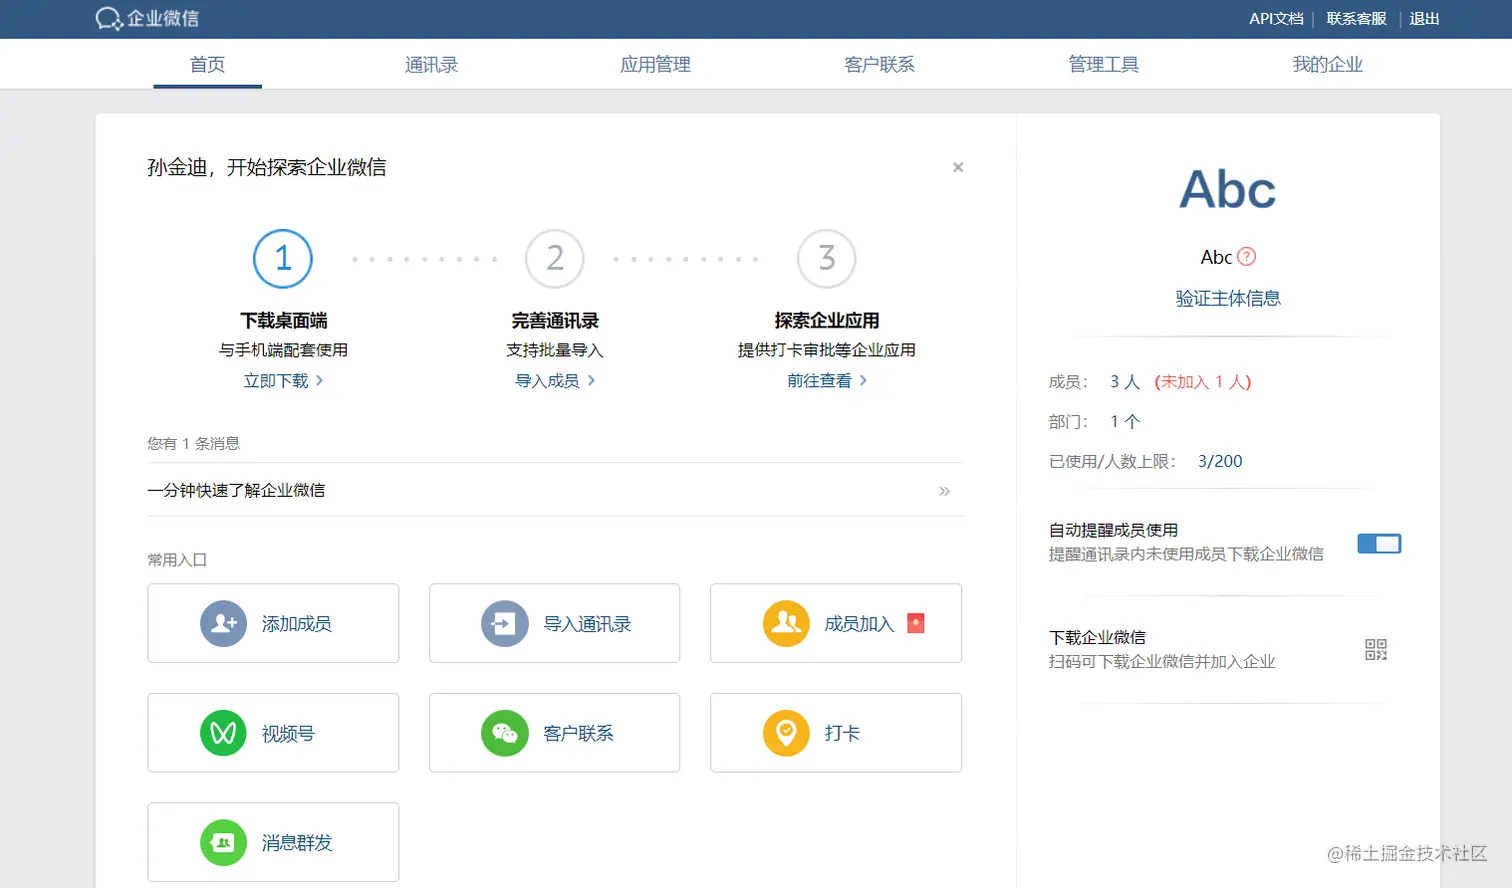Click the green 客户联系 WeChat icon
Viewport: 1512px width, 888px height.
[505, 733]
